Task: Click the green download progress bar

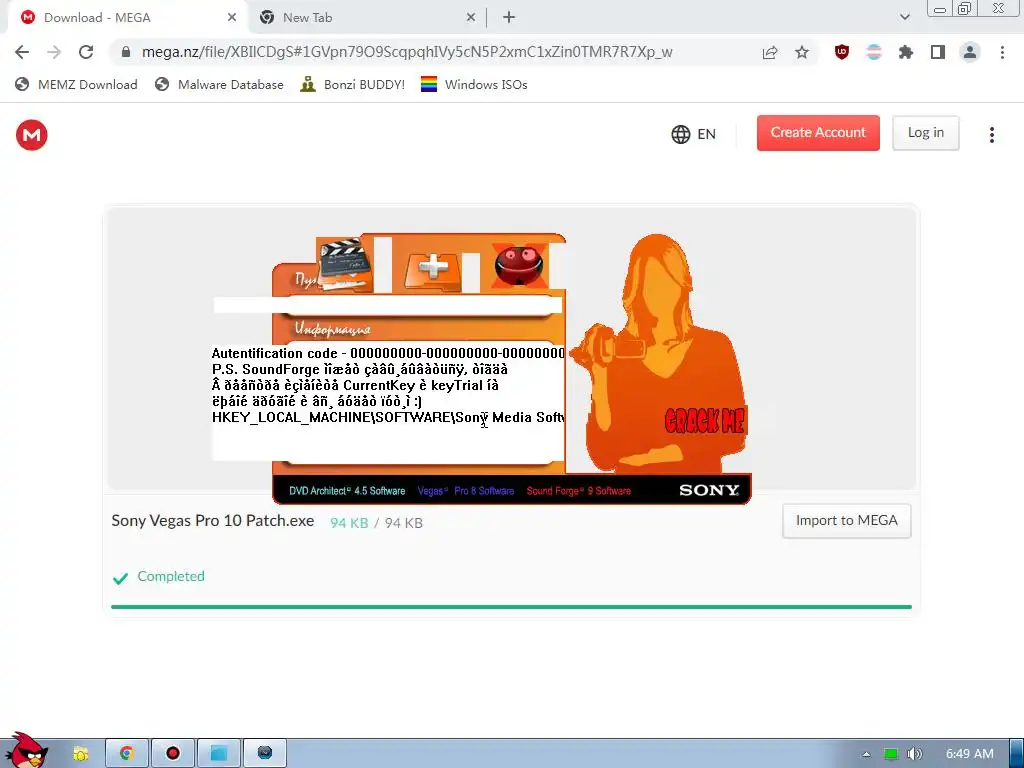Action: (511, 607)
